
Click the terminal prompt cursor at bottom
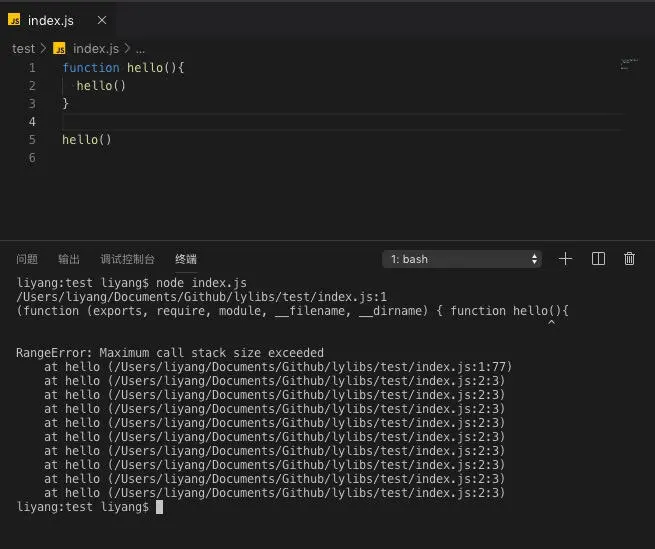[x=159, y=507]
